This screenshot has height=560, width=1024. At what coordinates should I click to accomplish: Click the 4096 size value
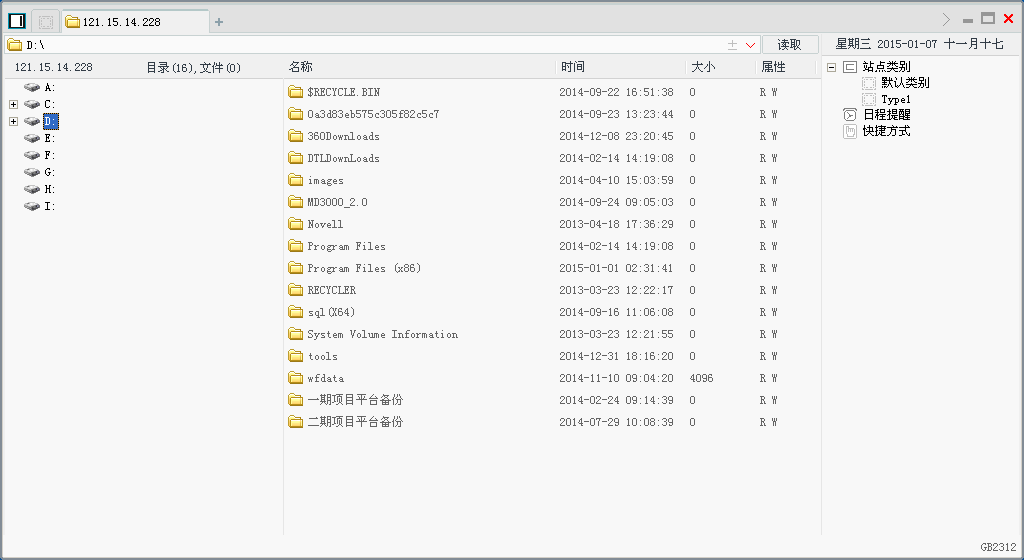[x=701, y=379]
